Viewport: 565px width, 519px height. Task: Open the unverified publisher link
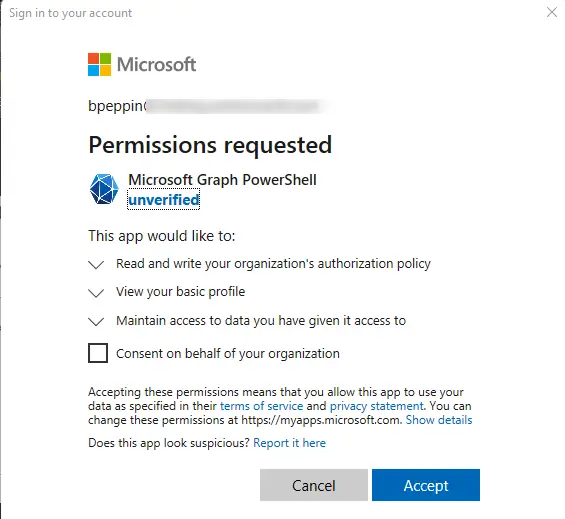(164, 199)
